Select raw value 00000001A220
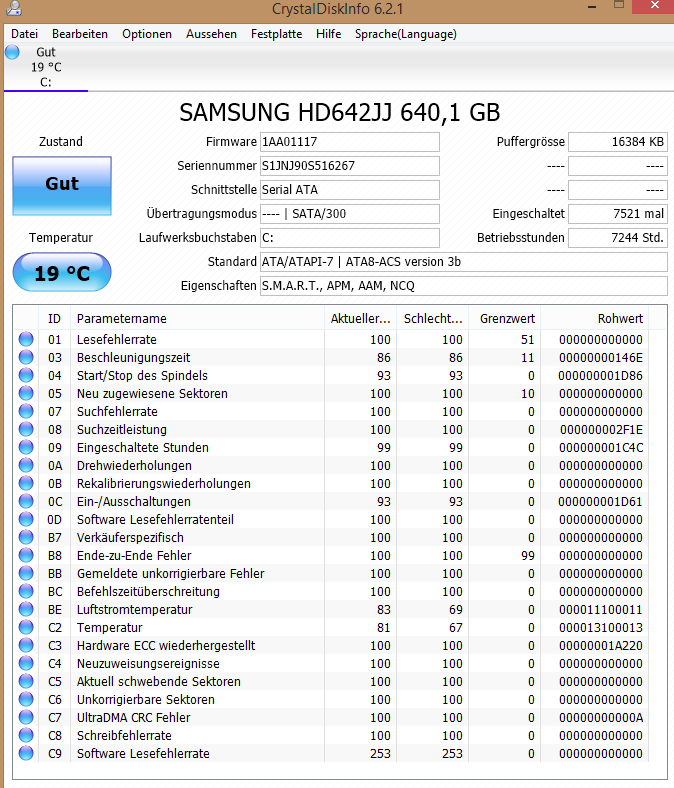 601,646
